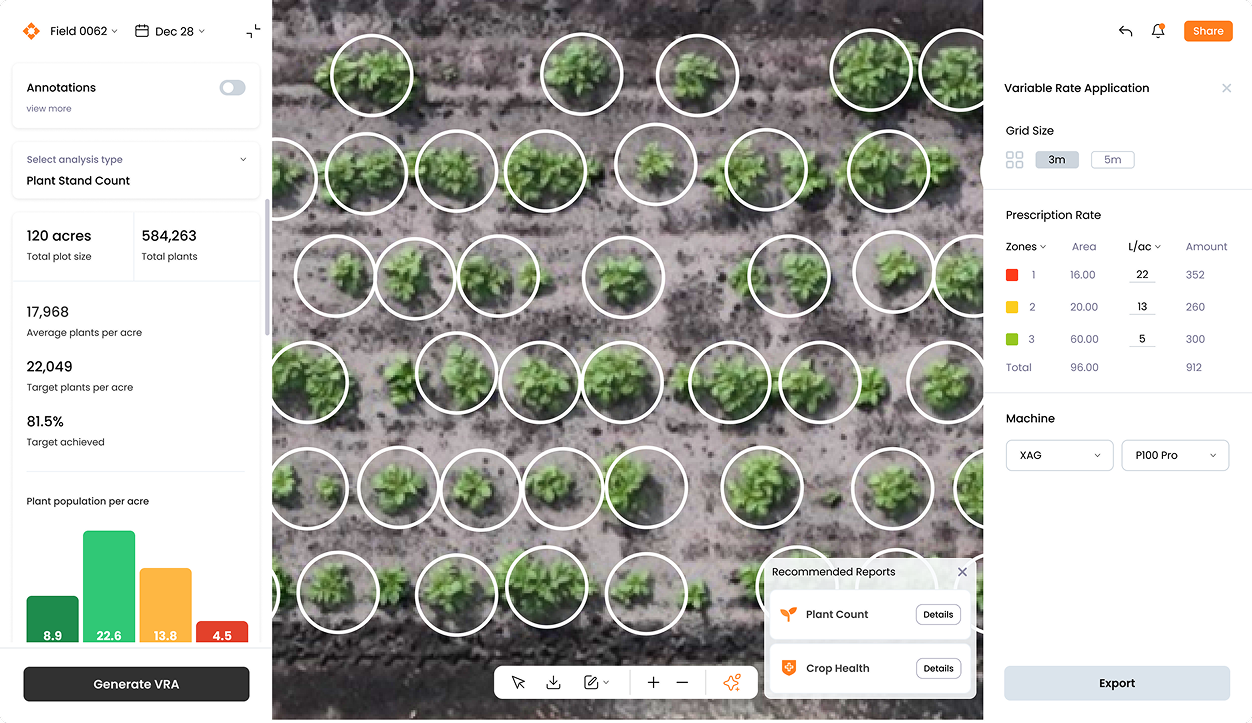Collapse the map with the fullscreen corners icon
The height and width of the screenshot is (723, 1252).
(x=253, y=31)
